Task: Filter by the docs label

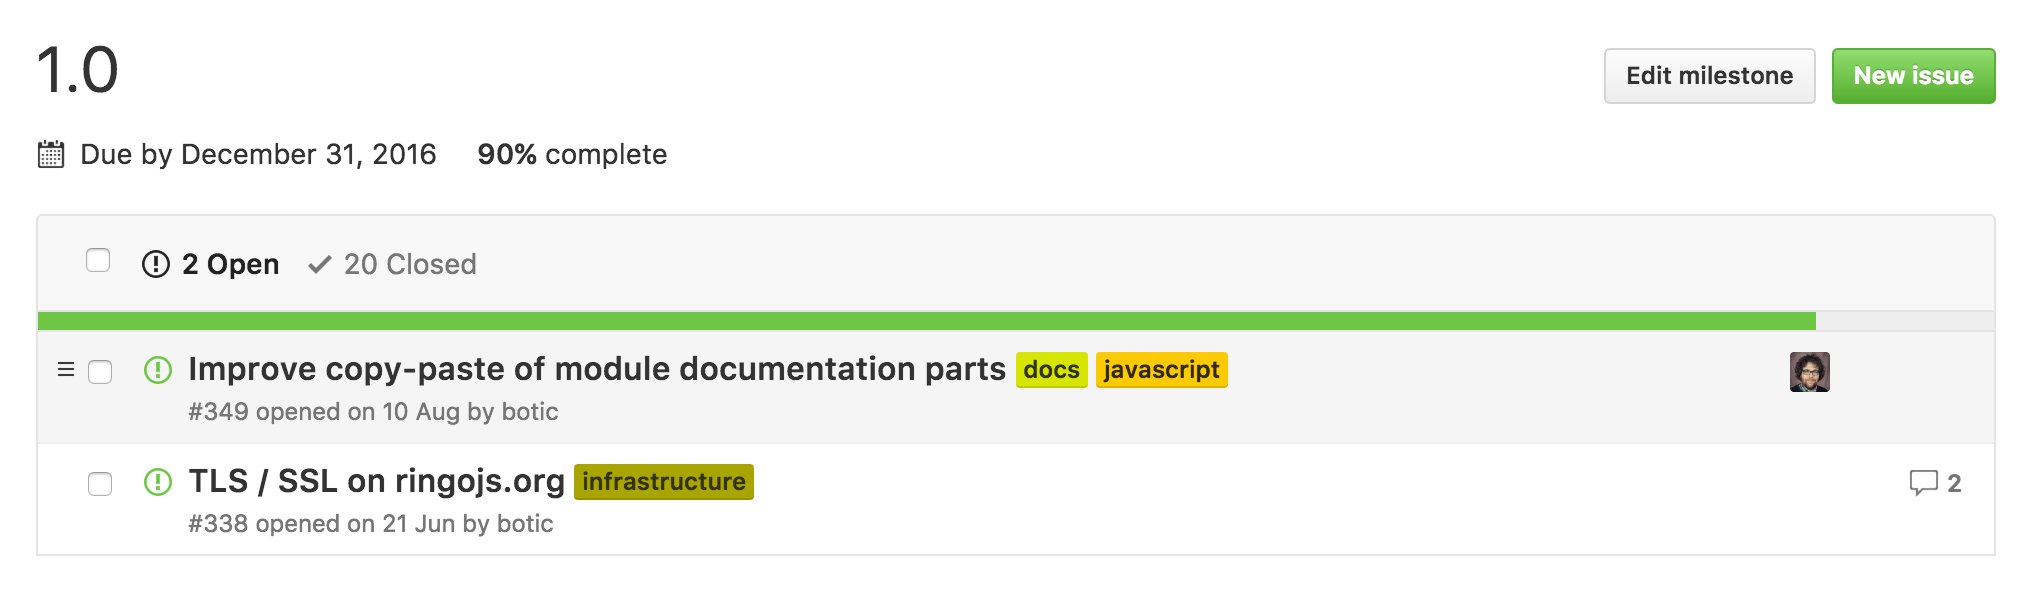Action: 1052,370
